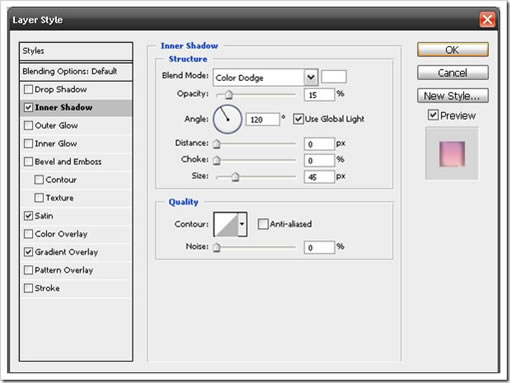Uncheck the Satin checkbox
This screenshot has width=510, height=383.
(x=28, y=216)
